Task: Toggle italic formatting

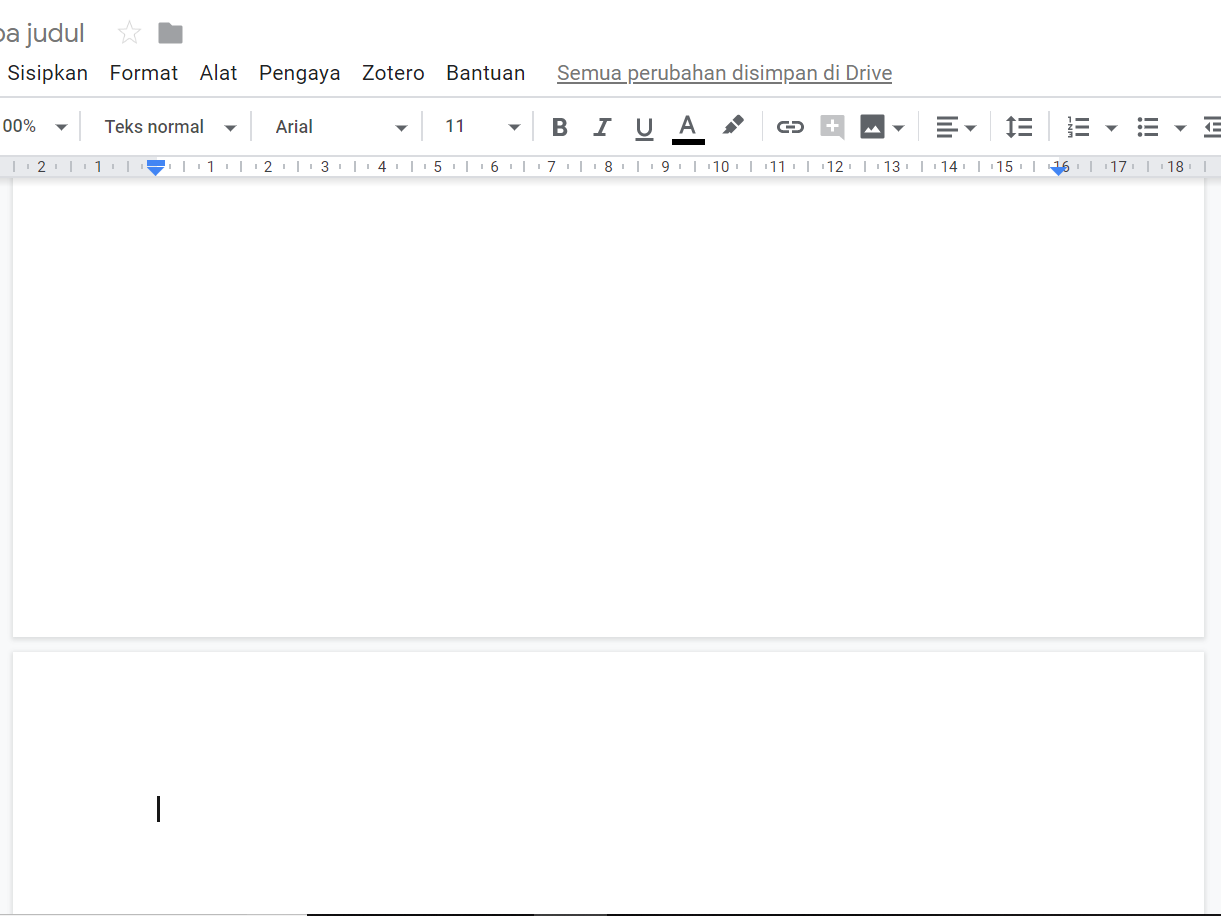Action: 602,127
